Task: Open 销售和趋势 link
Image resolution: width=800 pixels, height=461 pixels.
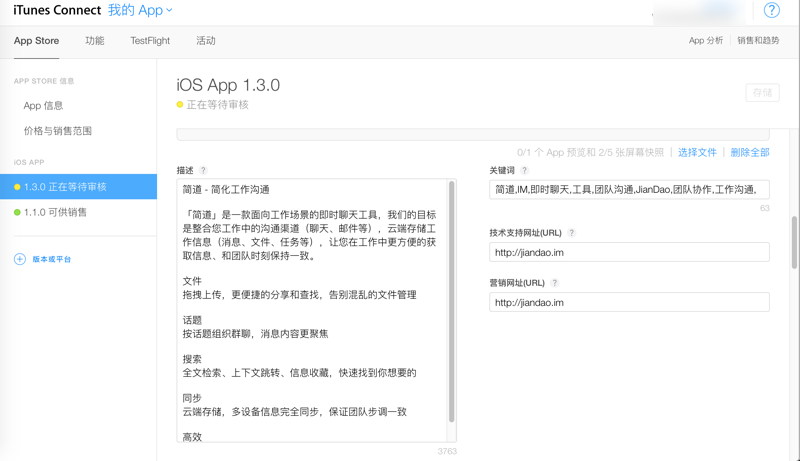Action: coord(758,41)
